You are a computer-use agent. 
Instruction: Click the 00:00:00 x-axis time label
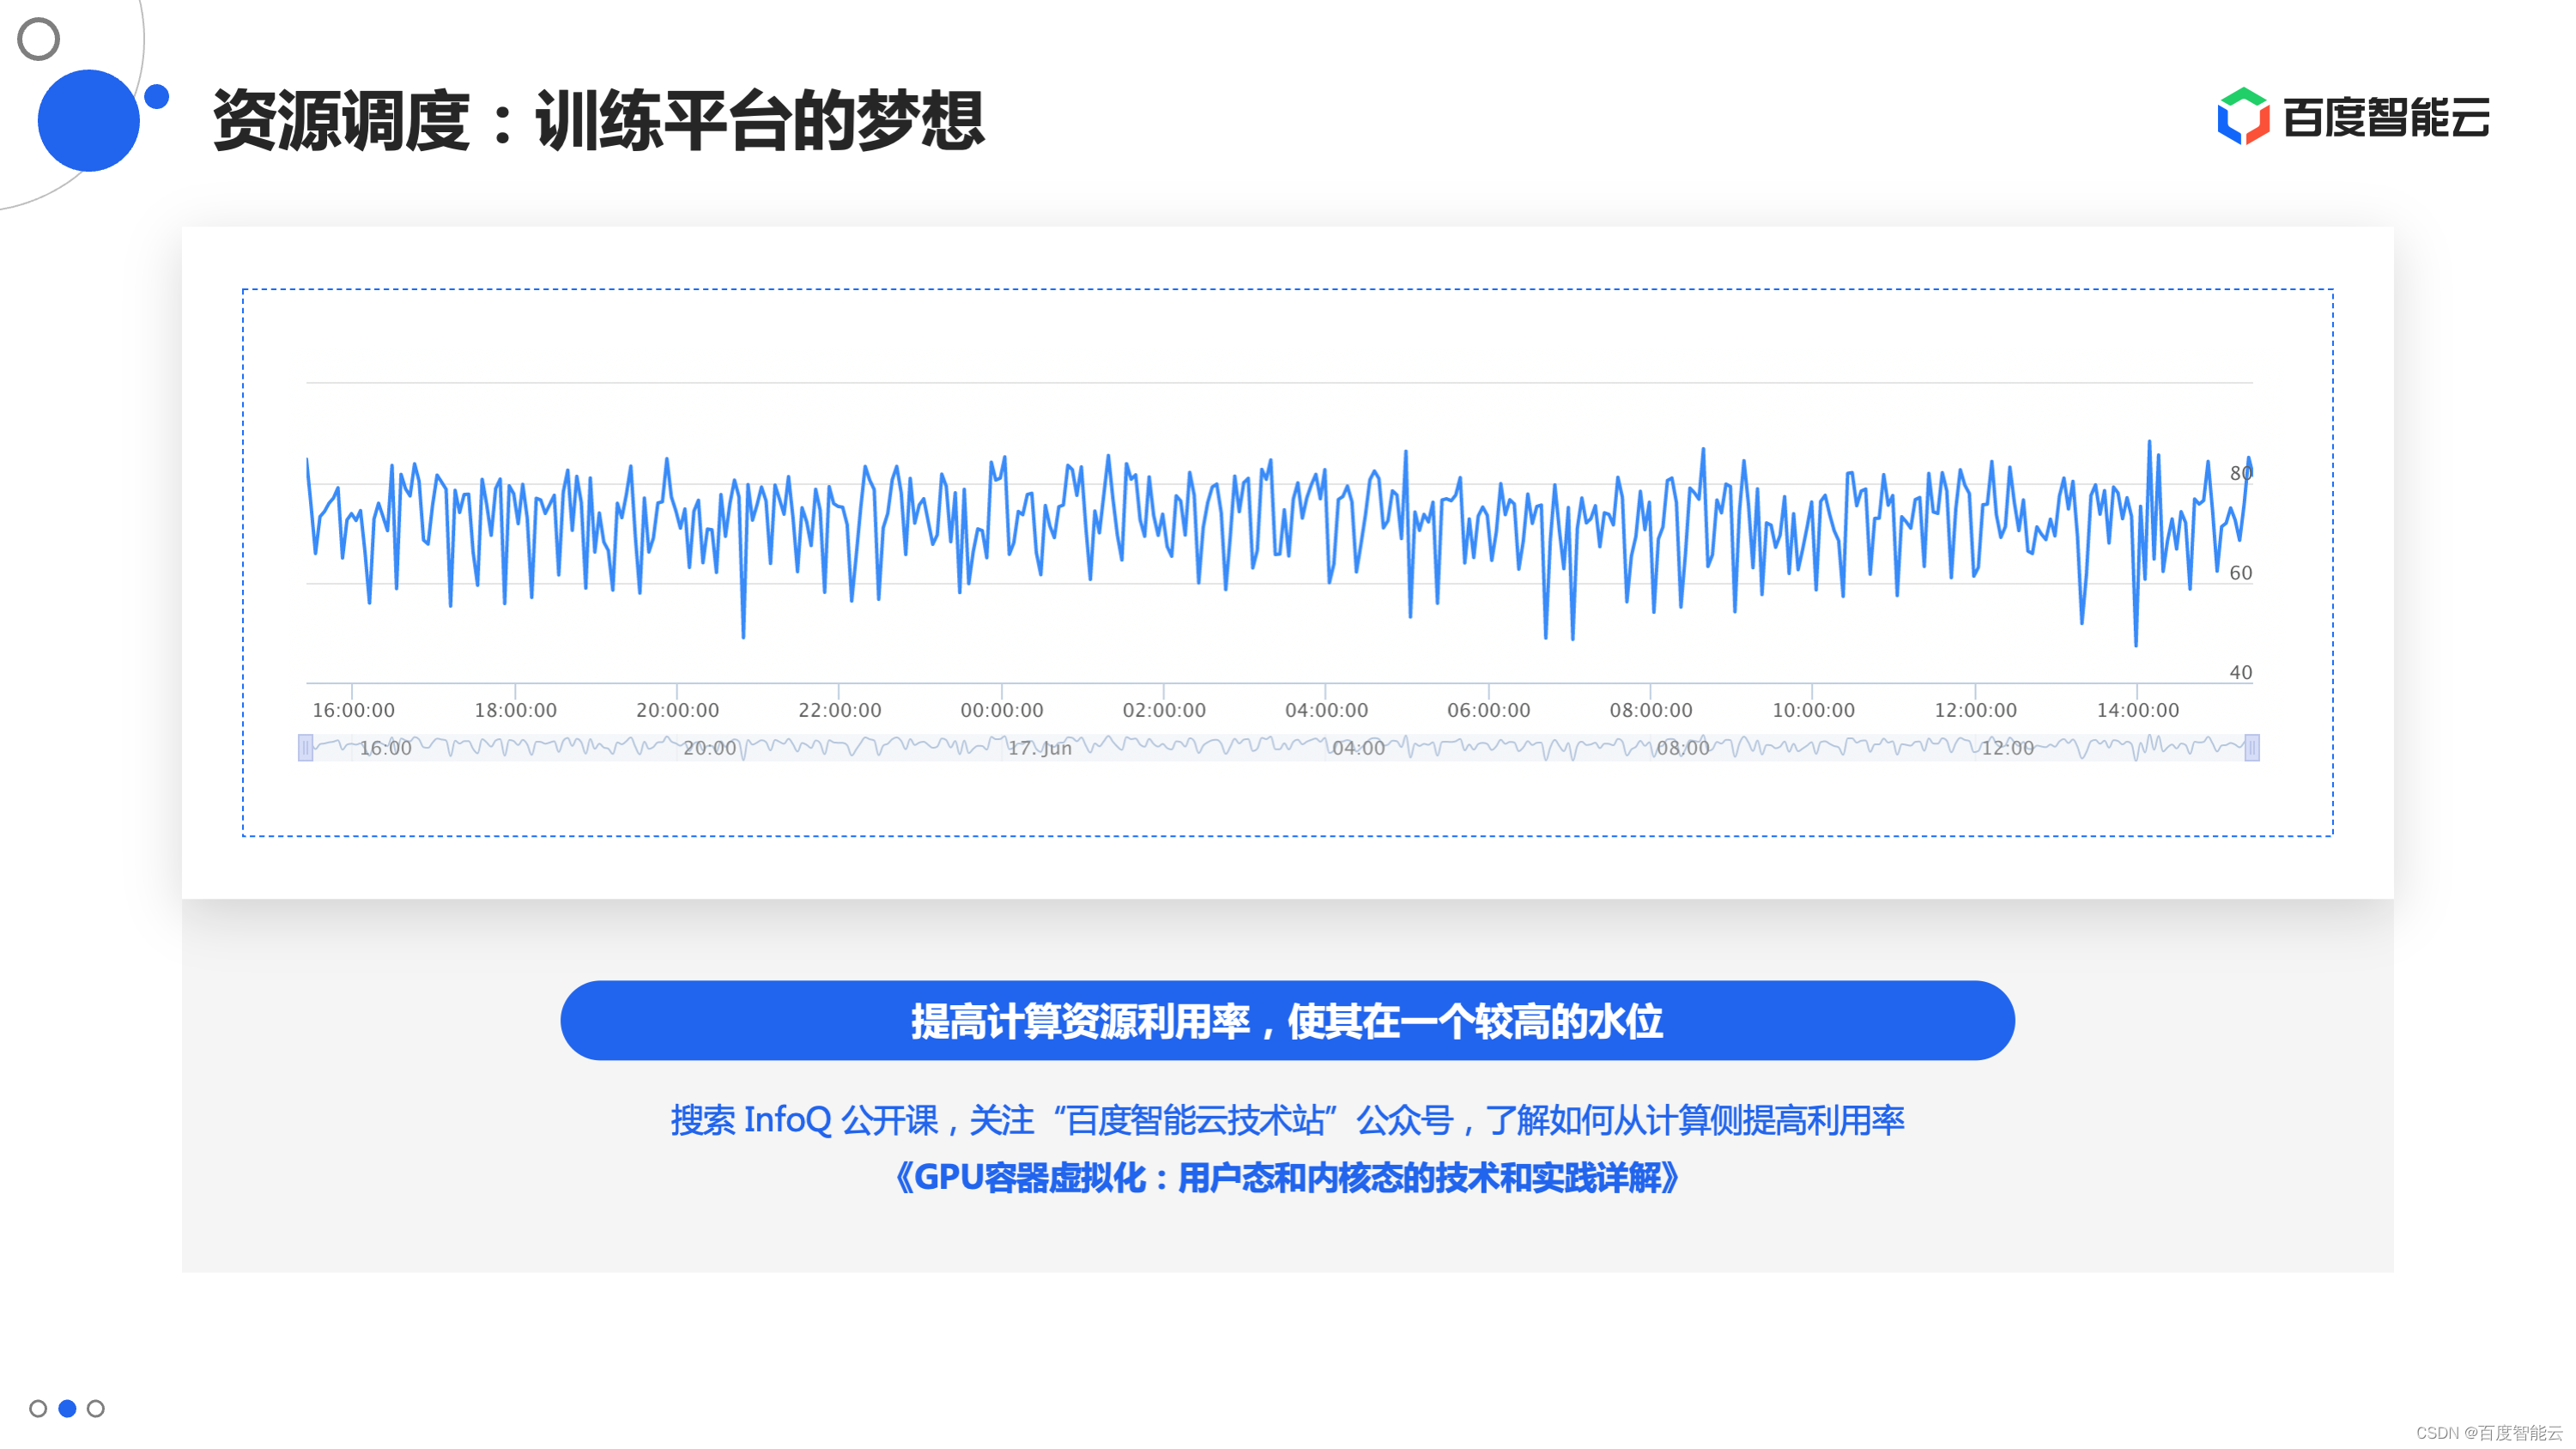tap(1001, 710)
